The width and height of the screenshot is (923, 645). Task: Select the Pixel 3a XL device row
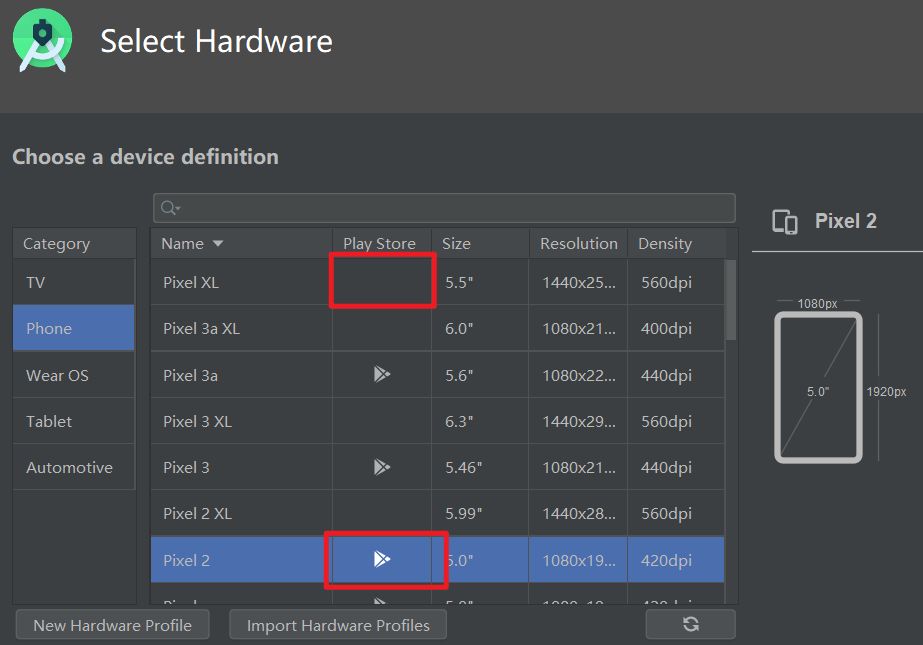point(437,328)
